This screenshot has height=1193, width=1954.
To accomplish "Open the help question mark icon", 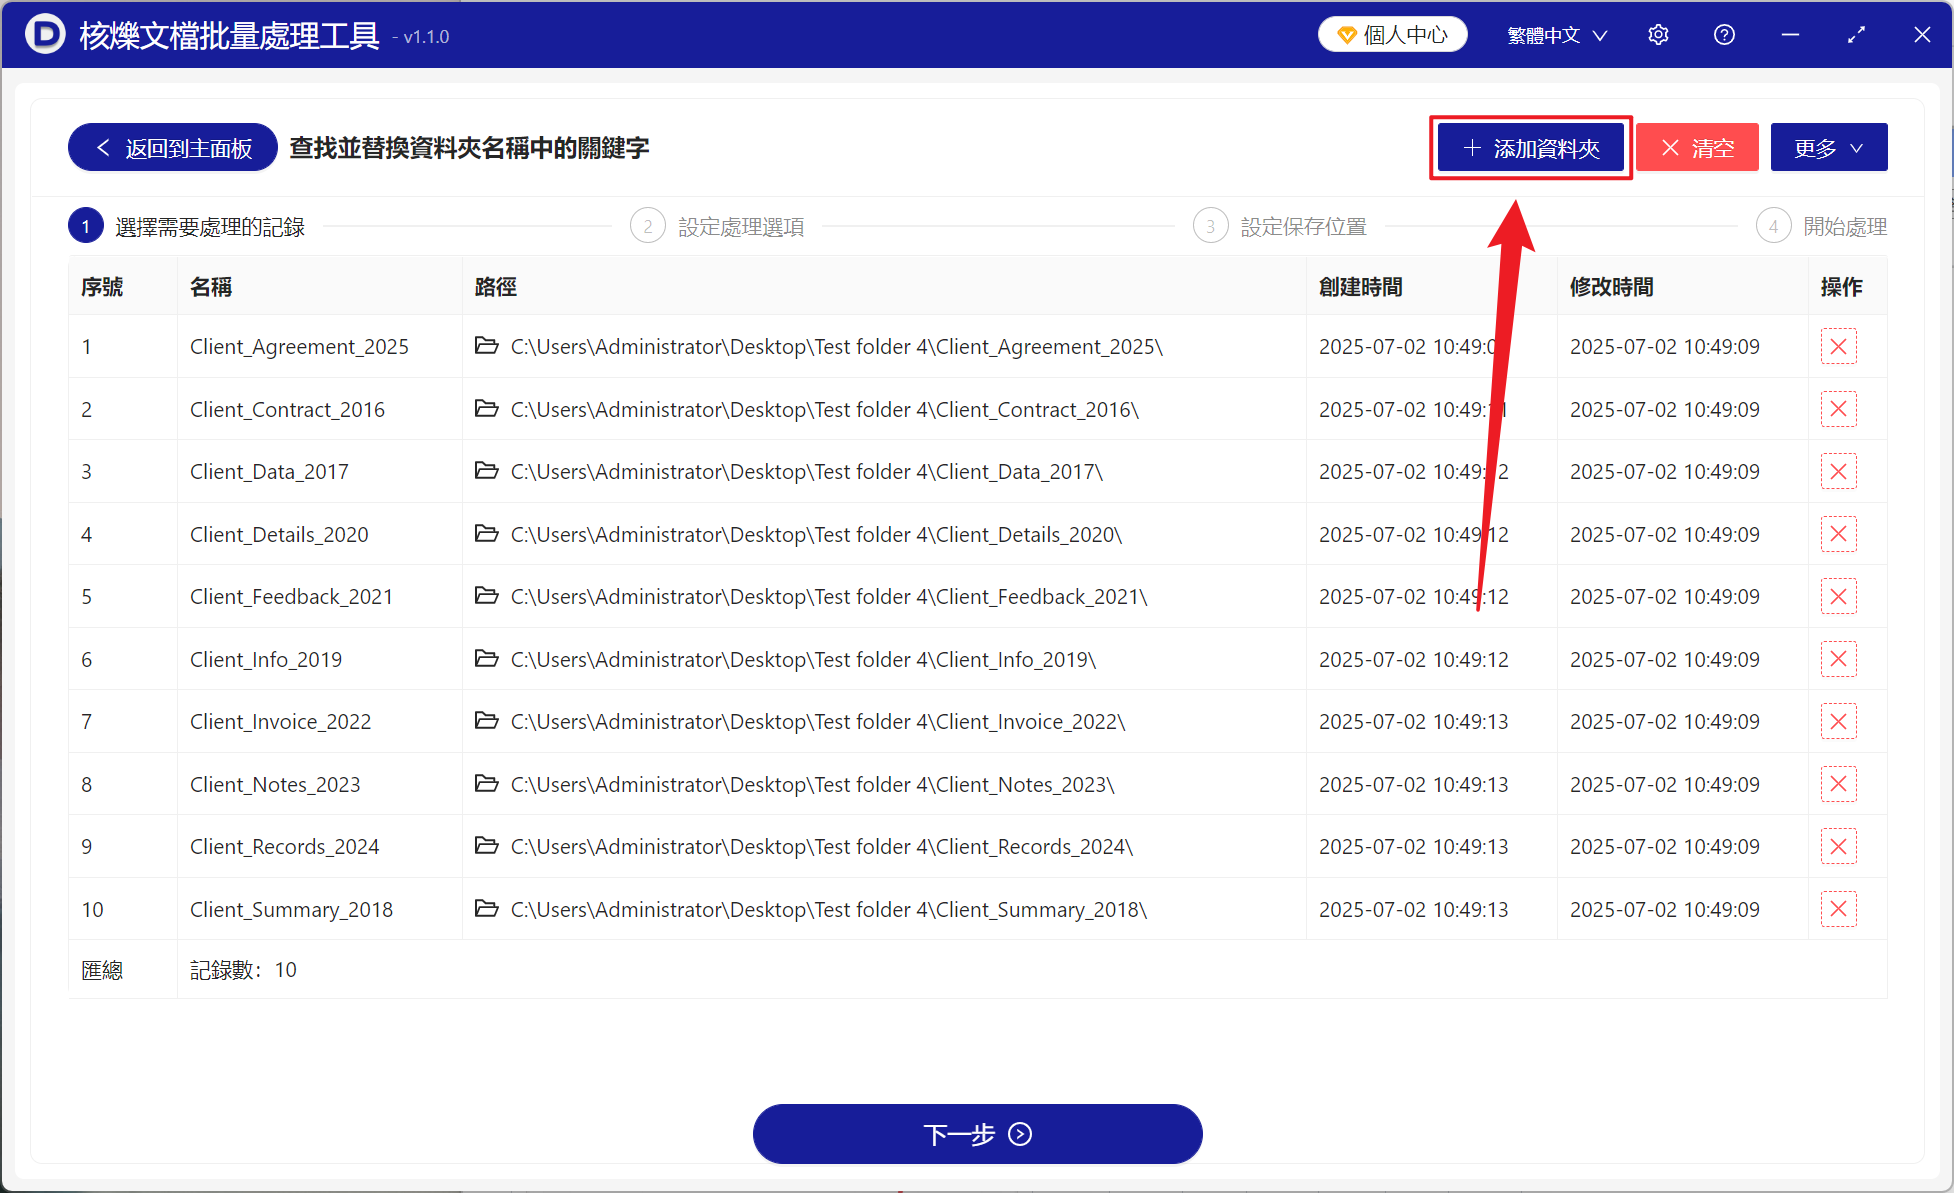I will 1724,34.
